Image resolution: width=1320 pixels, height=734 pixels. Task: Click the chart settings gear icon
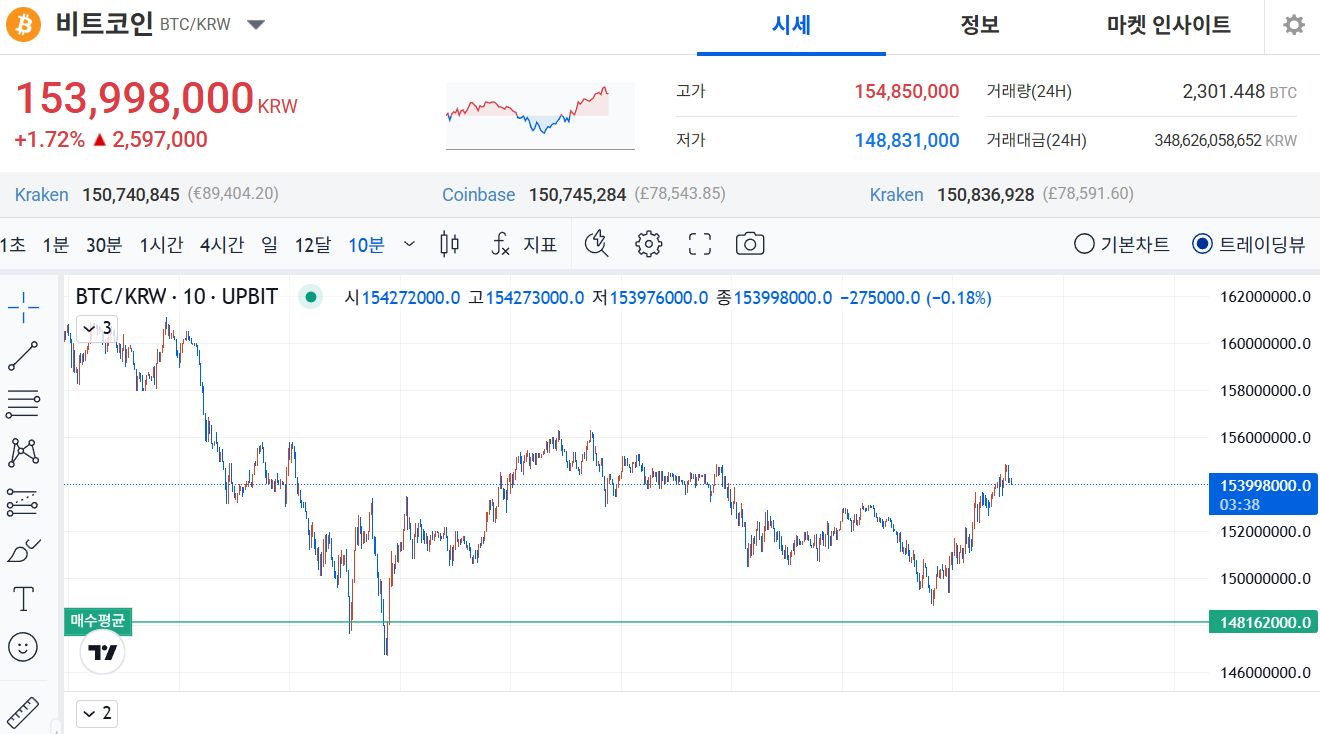pyautogui.click(x=649, y=244)
